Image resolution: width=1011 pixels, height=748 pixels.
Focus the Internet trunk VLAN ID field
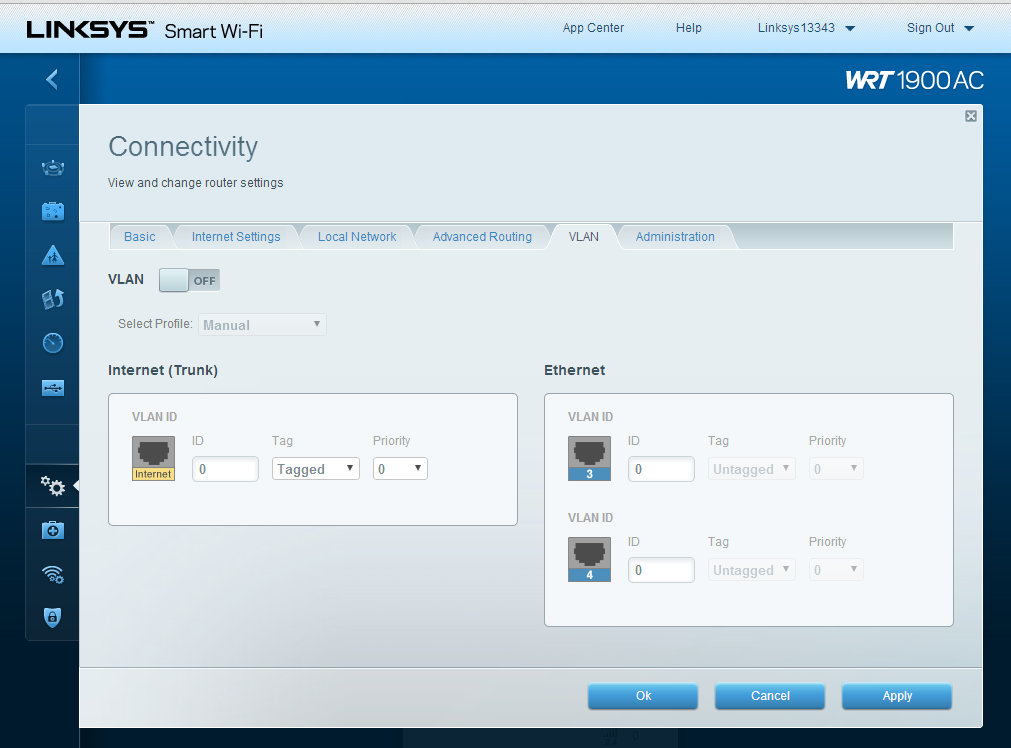click(x=225, y=469)
